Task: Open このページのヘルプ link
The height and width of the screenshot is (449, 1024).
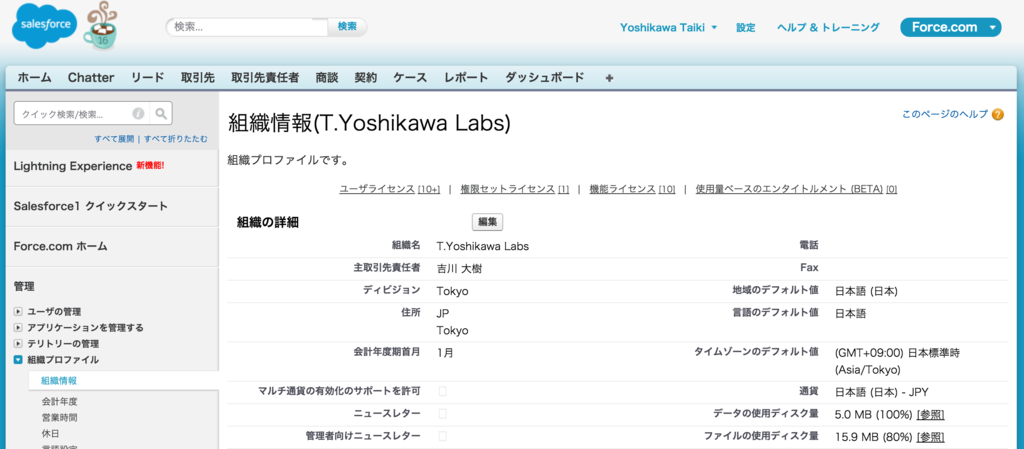Action: point(945,114)
